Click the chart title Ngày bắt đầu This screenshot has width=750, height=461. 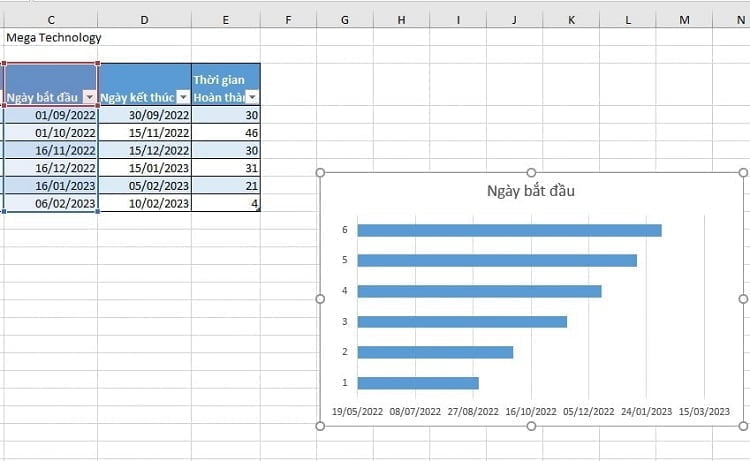coord(531,191)
